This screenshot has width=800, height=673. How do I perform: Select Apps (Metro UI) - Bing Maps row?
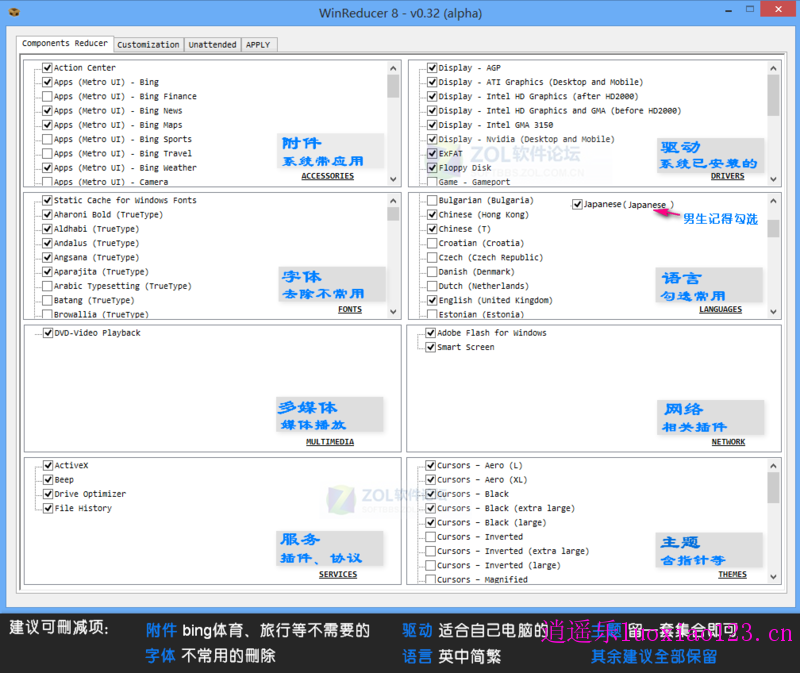tap(118, 124)
